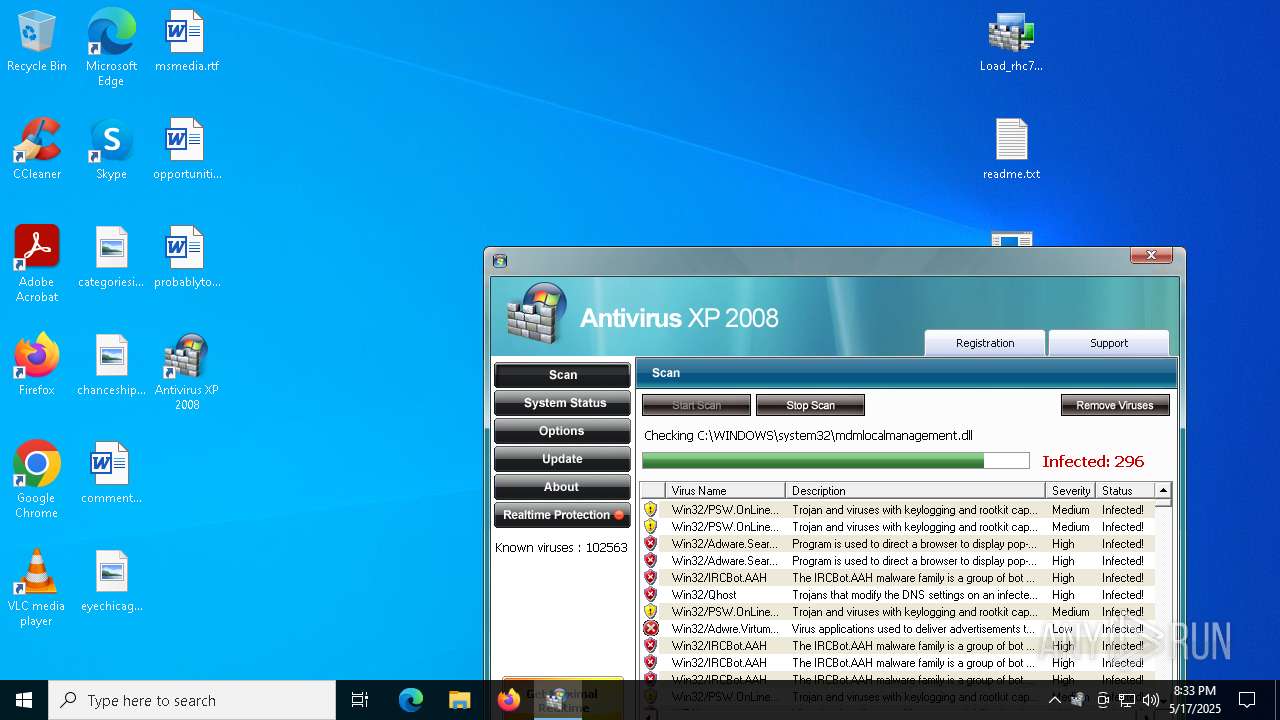Viewport: 1280px width, 720px height.
Task: Click the scan progress bar
Action: (836, 460)
